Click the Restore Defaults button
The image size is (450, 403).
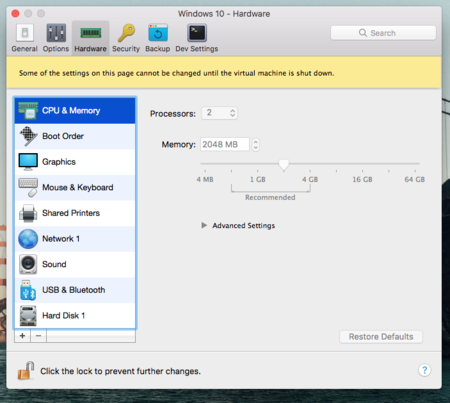point(381,337)
